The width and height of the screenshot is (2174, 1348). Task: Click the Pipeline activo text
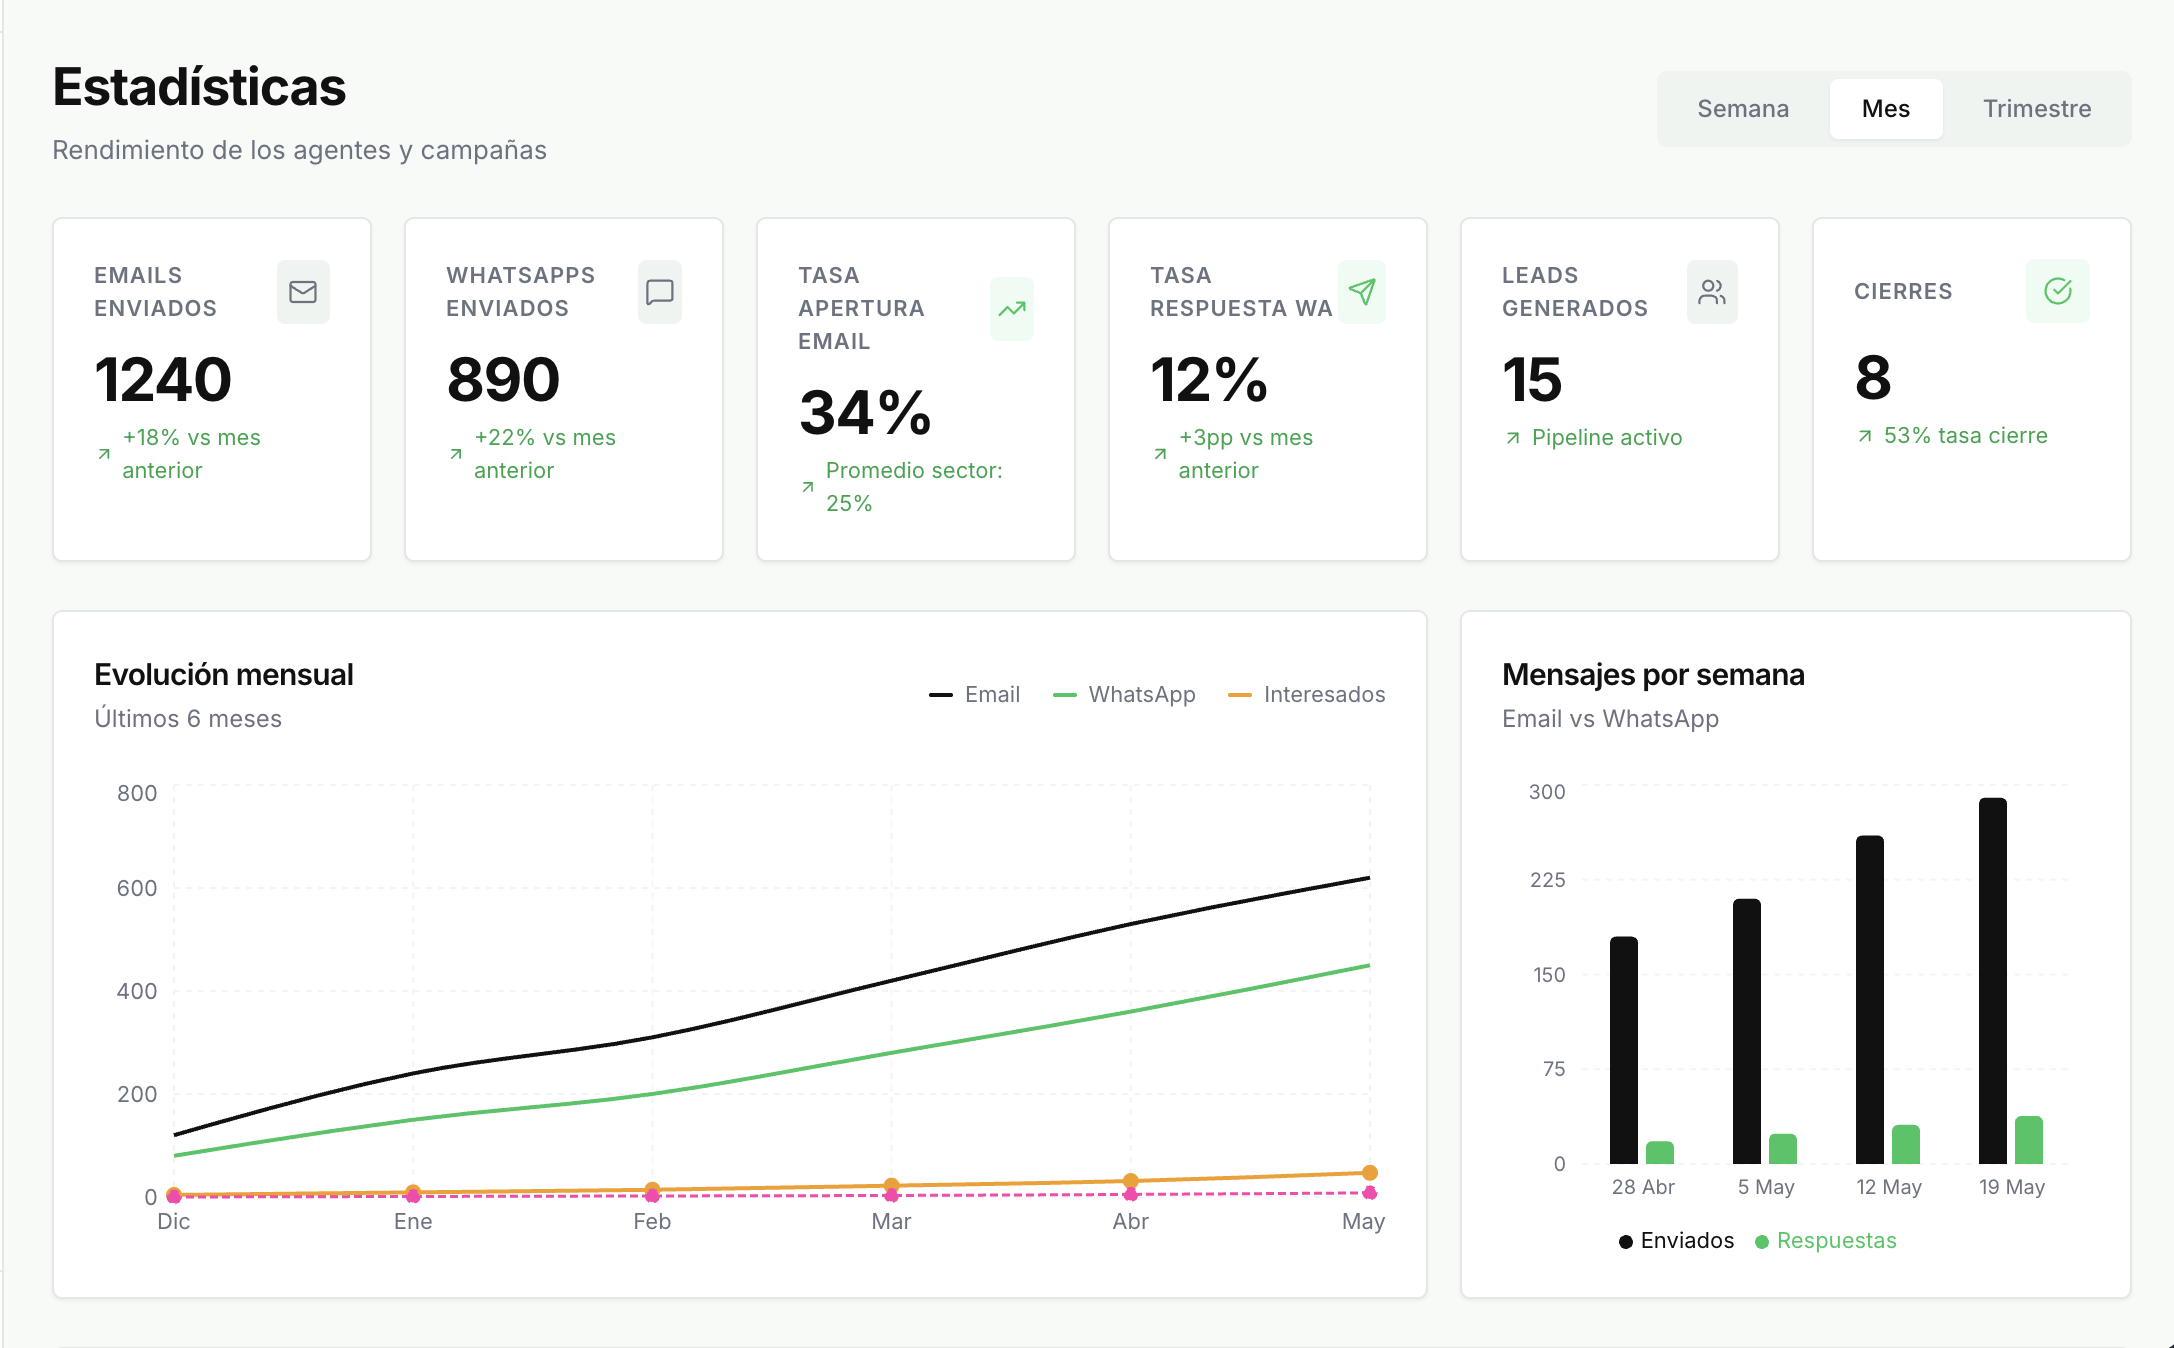pos(1607,438)
